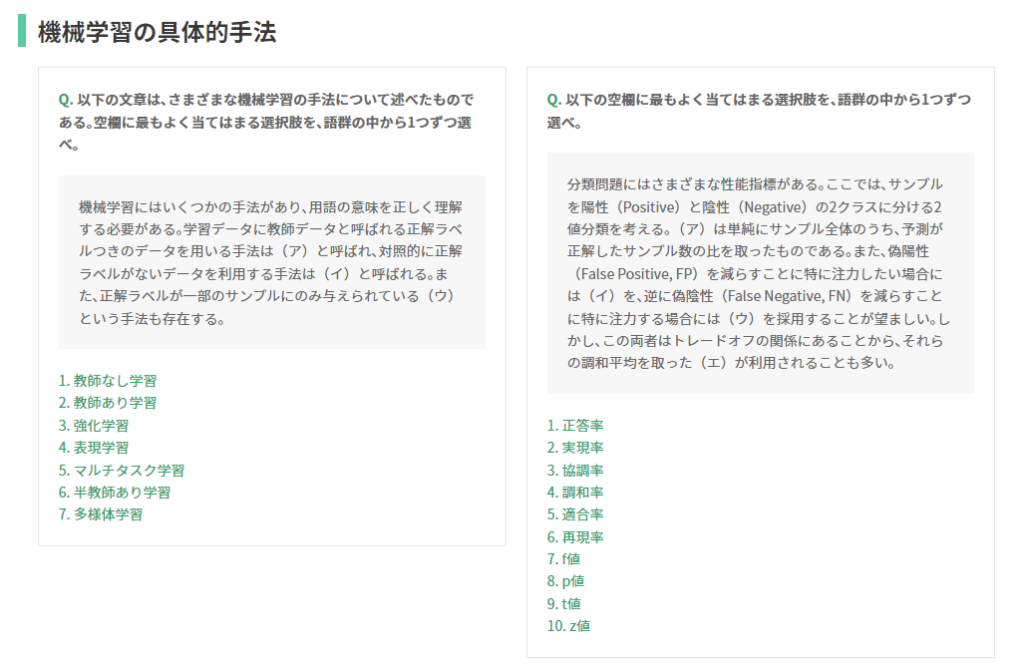Image resolution: width=1024 pixels, height=665 pixels.
Task: Select option 3. 協調率
Action: click(x=575, y=470)
